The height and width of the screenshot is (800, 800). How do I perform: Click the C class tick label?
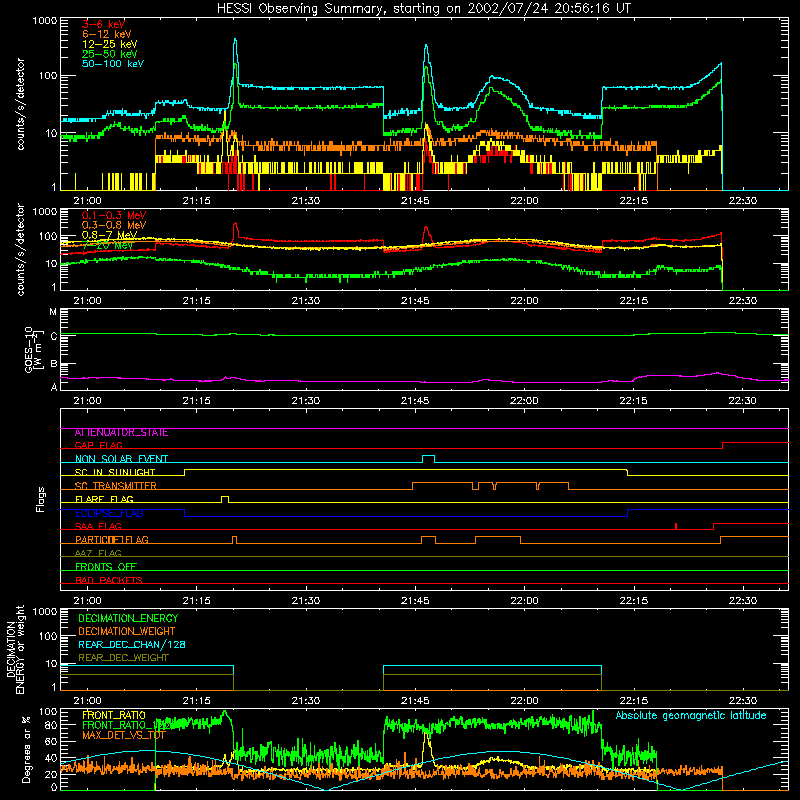point(54,337)
